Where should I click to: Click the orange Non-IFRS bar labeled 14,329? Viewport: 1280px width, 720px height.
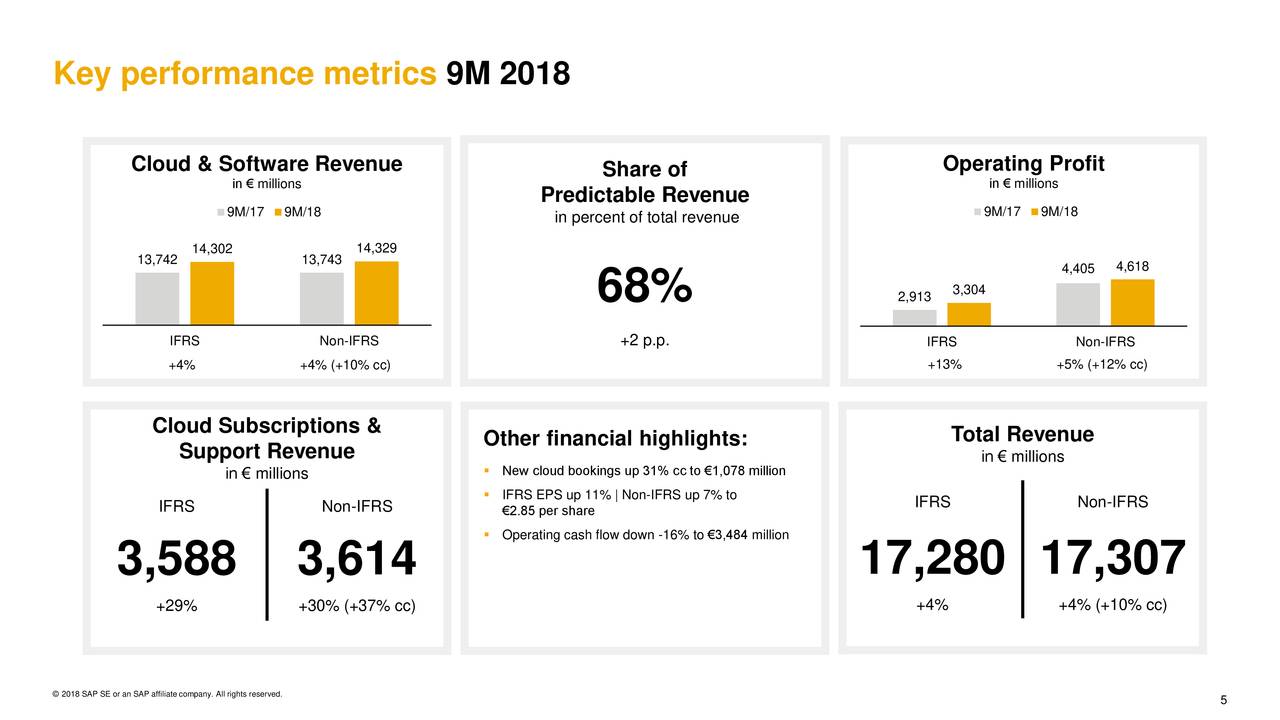(376, 293)
